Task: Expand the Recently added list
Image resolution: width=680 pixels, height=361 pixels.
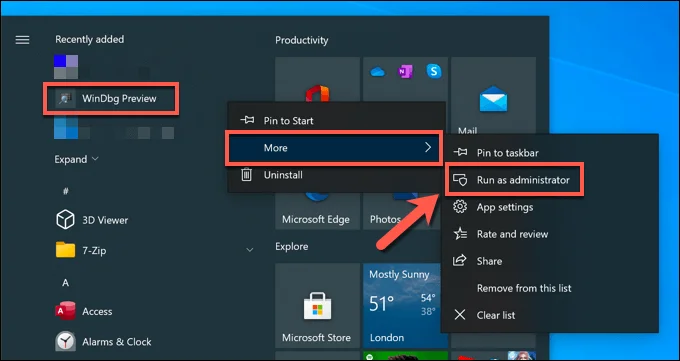Action: 76,159
